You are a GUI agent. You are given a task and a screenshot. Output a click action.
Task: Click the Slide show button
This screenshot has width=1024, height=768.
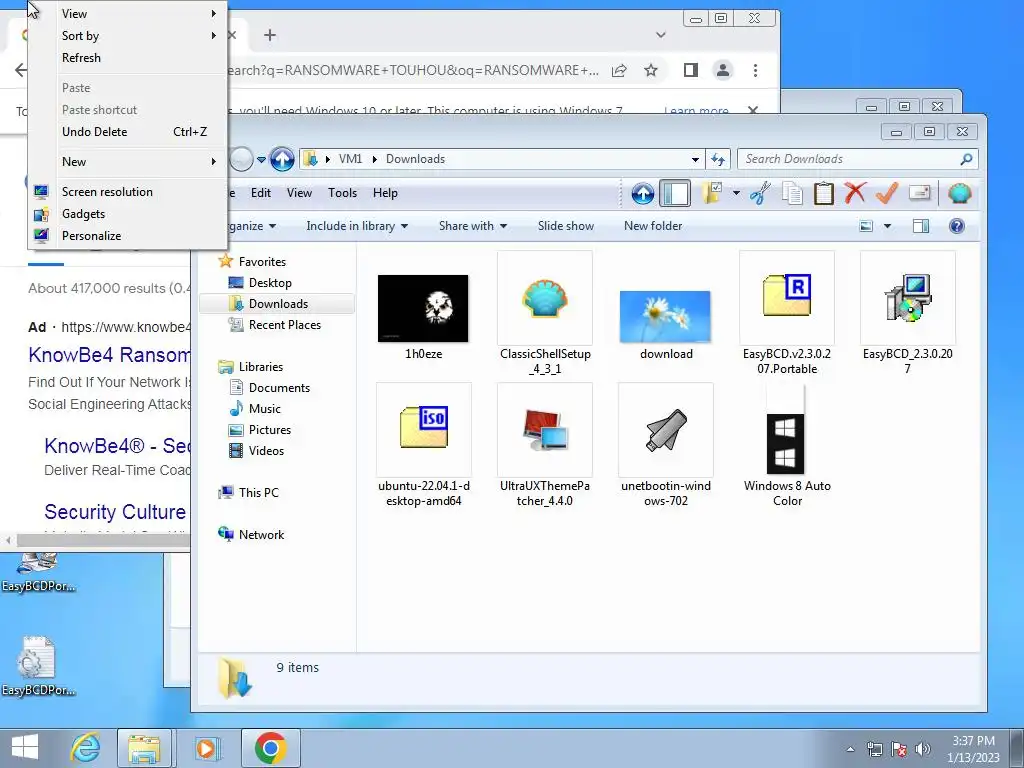(566, 226)
